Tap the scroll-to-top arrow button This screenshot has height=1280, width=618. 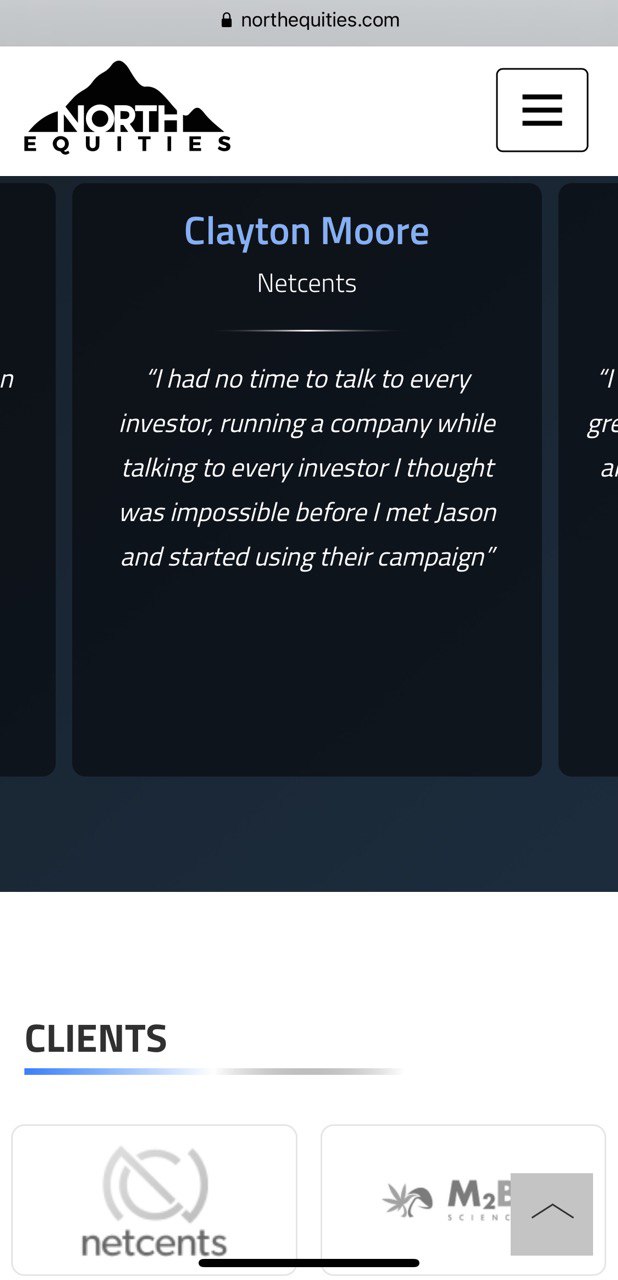551,1213
